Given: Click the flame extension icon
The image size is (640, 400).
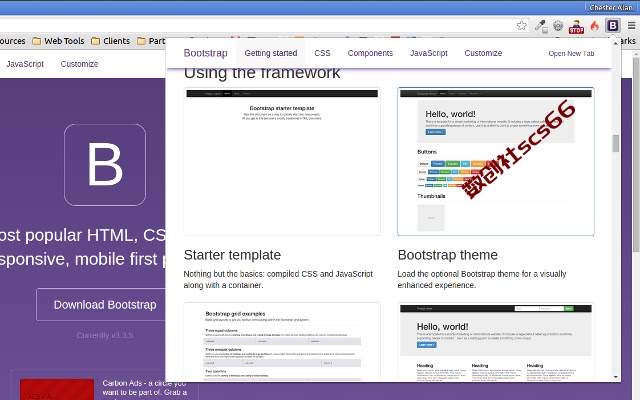Looking at the screenshot, I should [x=594, y=26].
